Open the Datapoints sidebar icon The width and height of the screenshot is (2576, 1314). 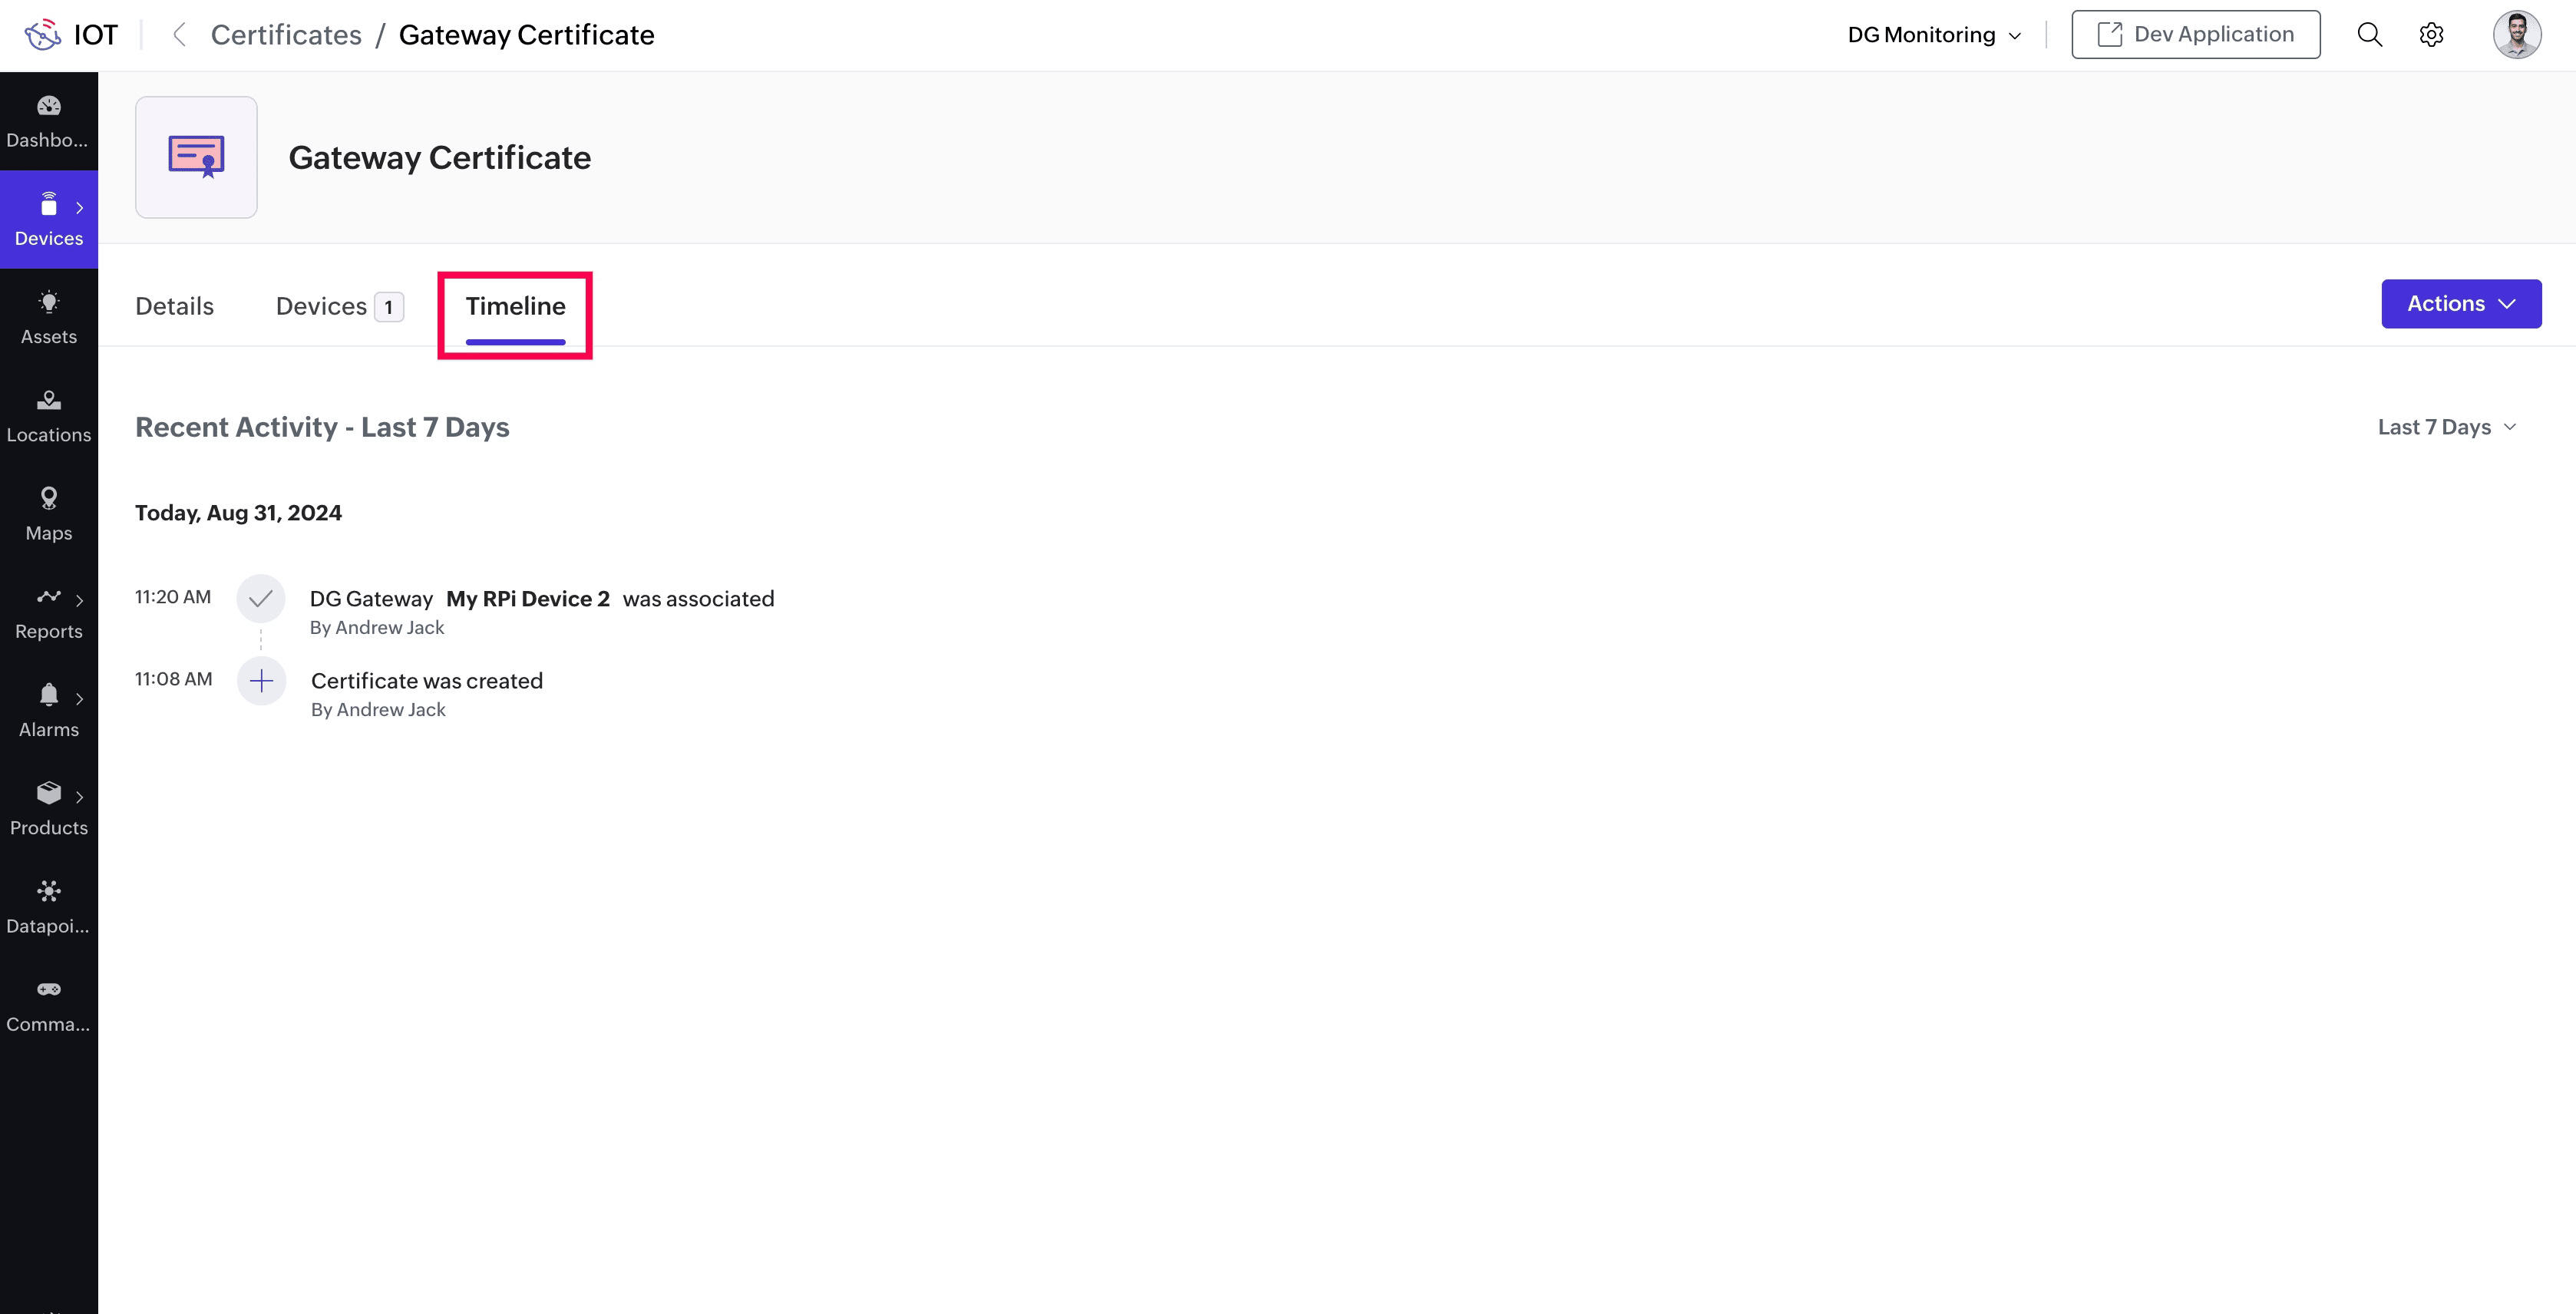pos(48,906)
